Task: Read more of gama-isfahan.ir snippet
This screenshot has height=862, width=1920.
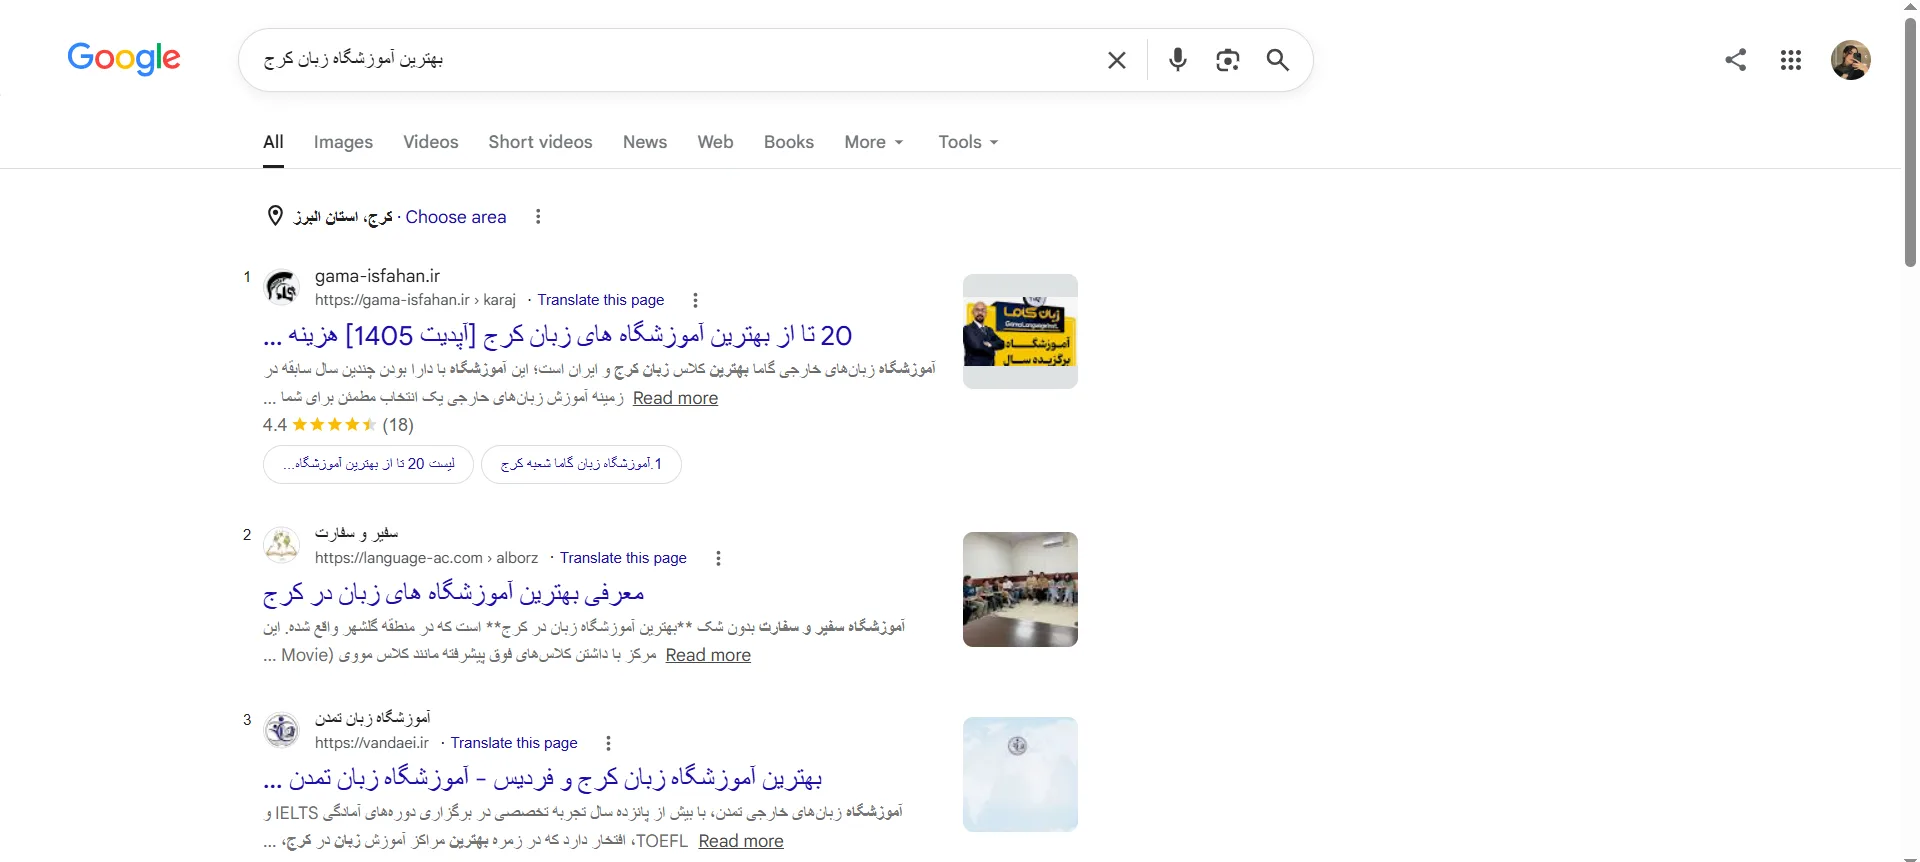Action: click(675, 398)
